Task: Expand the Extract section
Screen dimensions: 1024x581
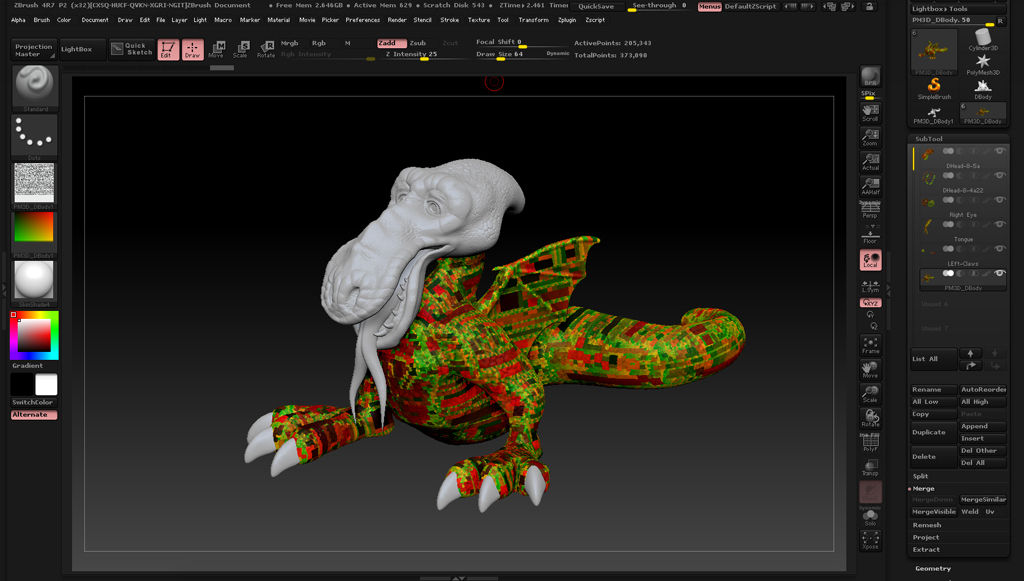Action: coord(926,550)
